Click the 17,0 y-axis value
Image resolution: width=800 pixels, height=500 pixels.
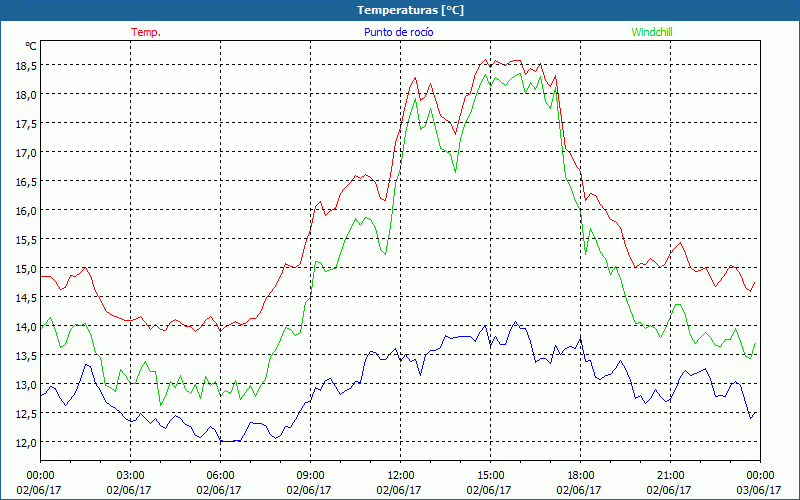tap(25, 153)
